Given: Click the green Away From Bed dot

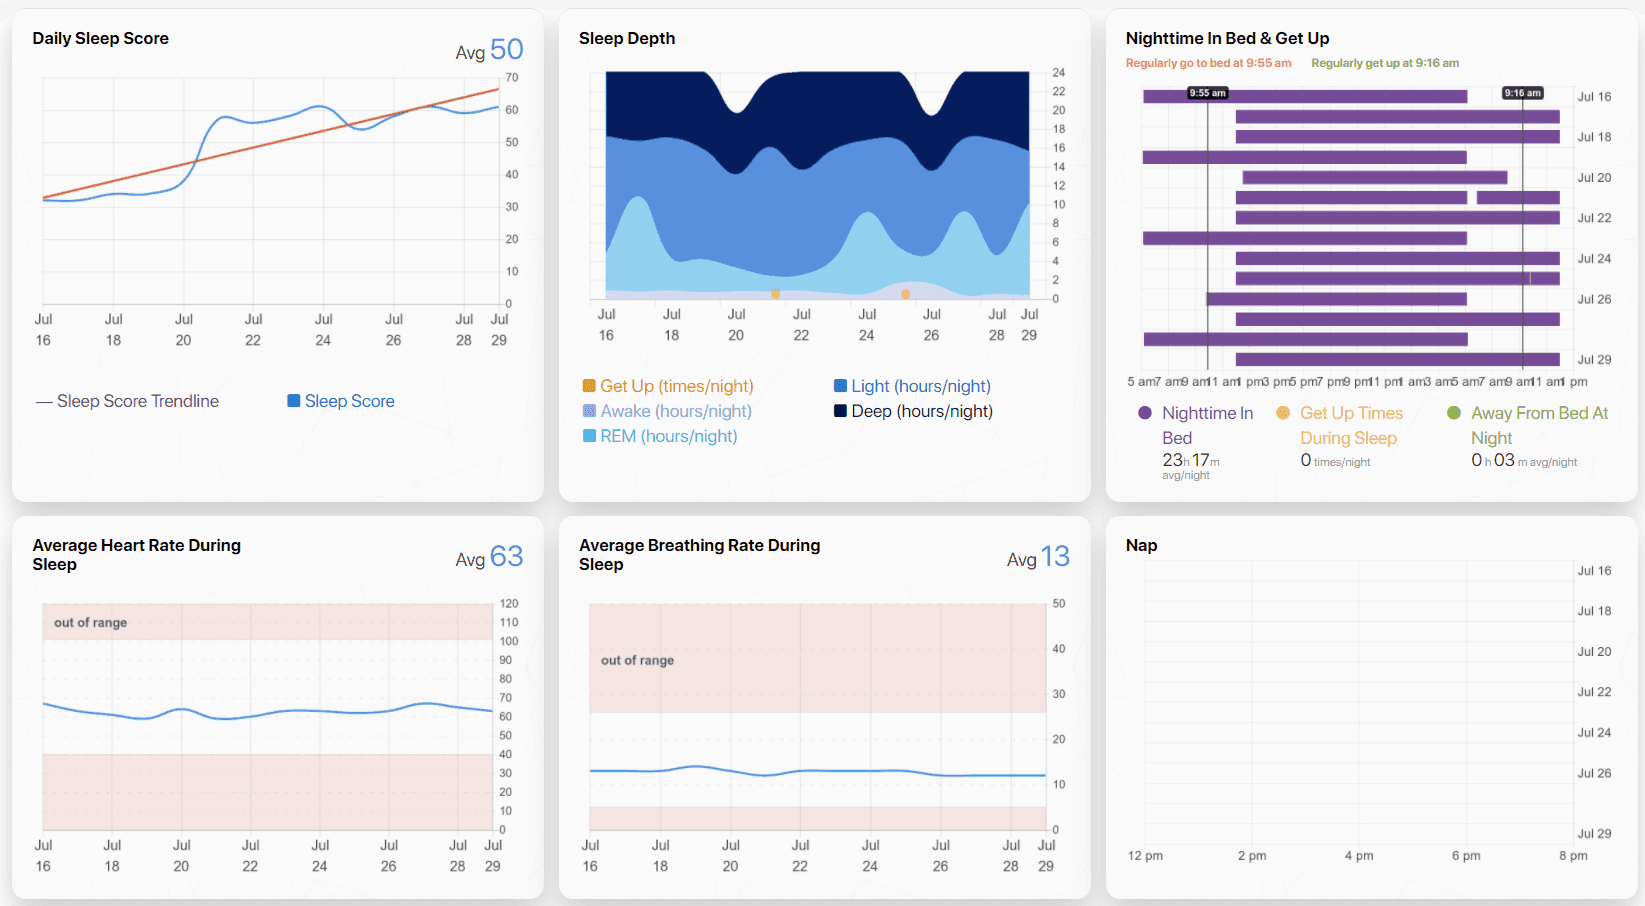Looking at the screenshot, I should click(1454, 413).
